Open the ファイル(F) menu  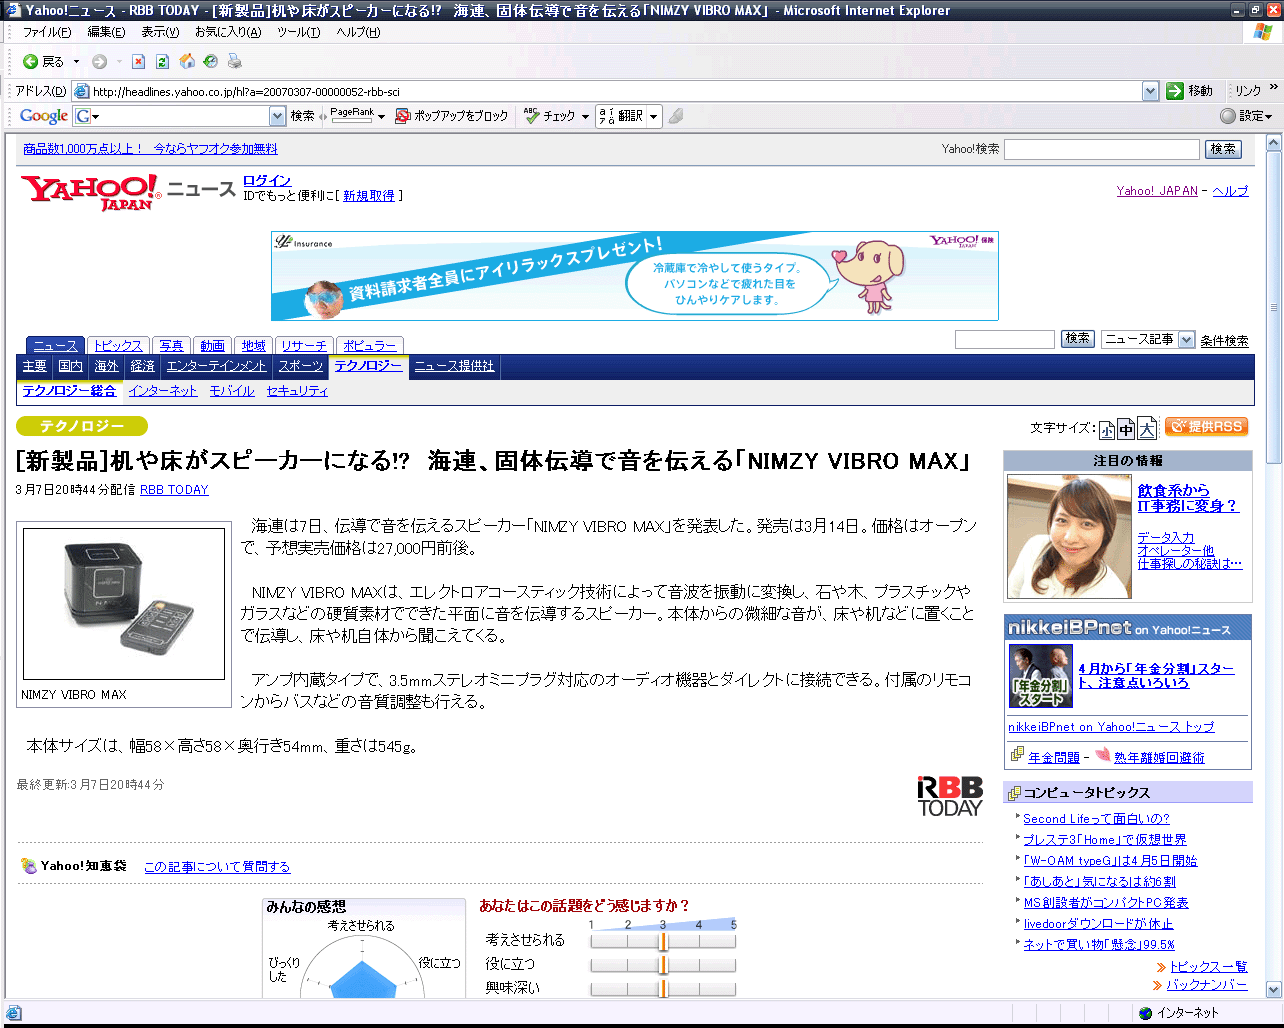(x=47, y=32)
